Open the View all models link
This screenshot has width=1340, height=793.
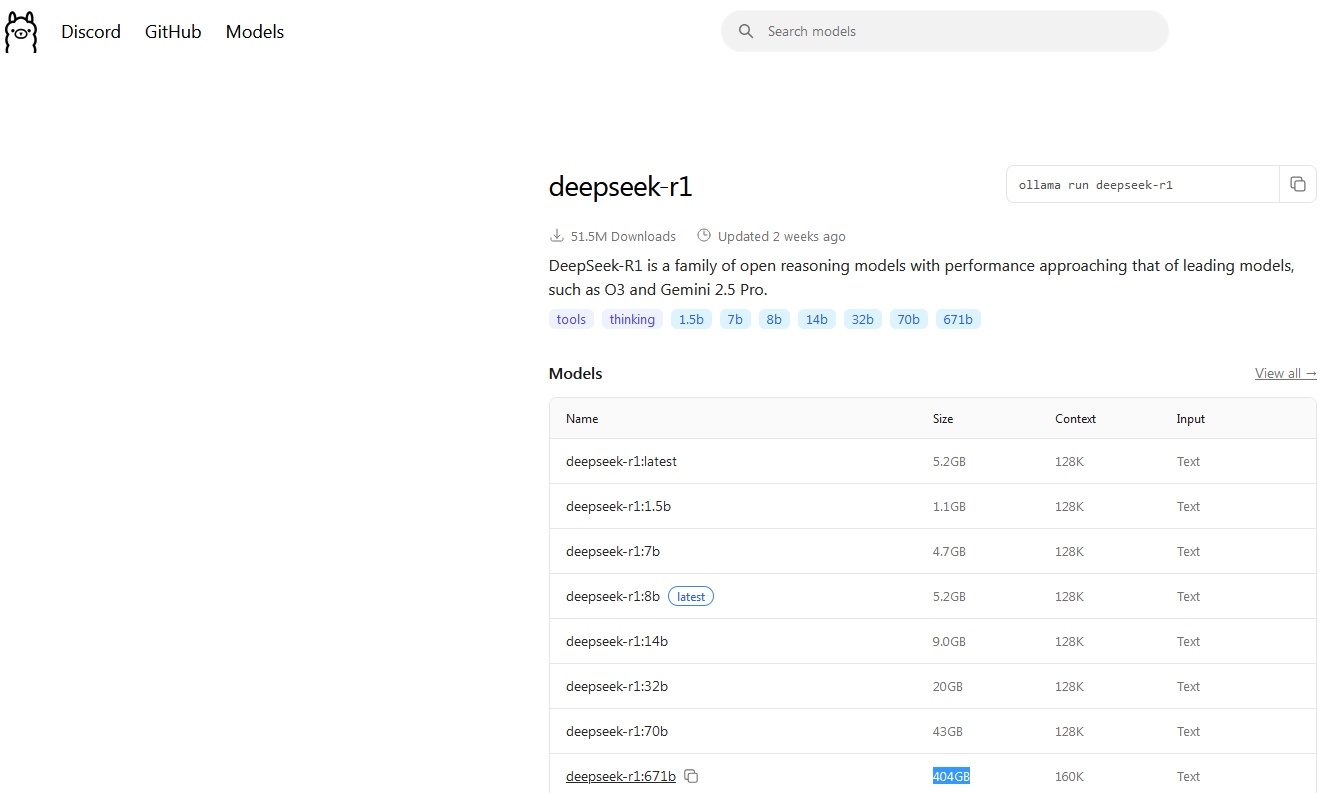(1286, 373)
